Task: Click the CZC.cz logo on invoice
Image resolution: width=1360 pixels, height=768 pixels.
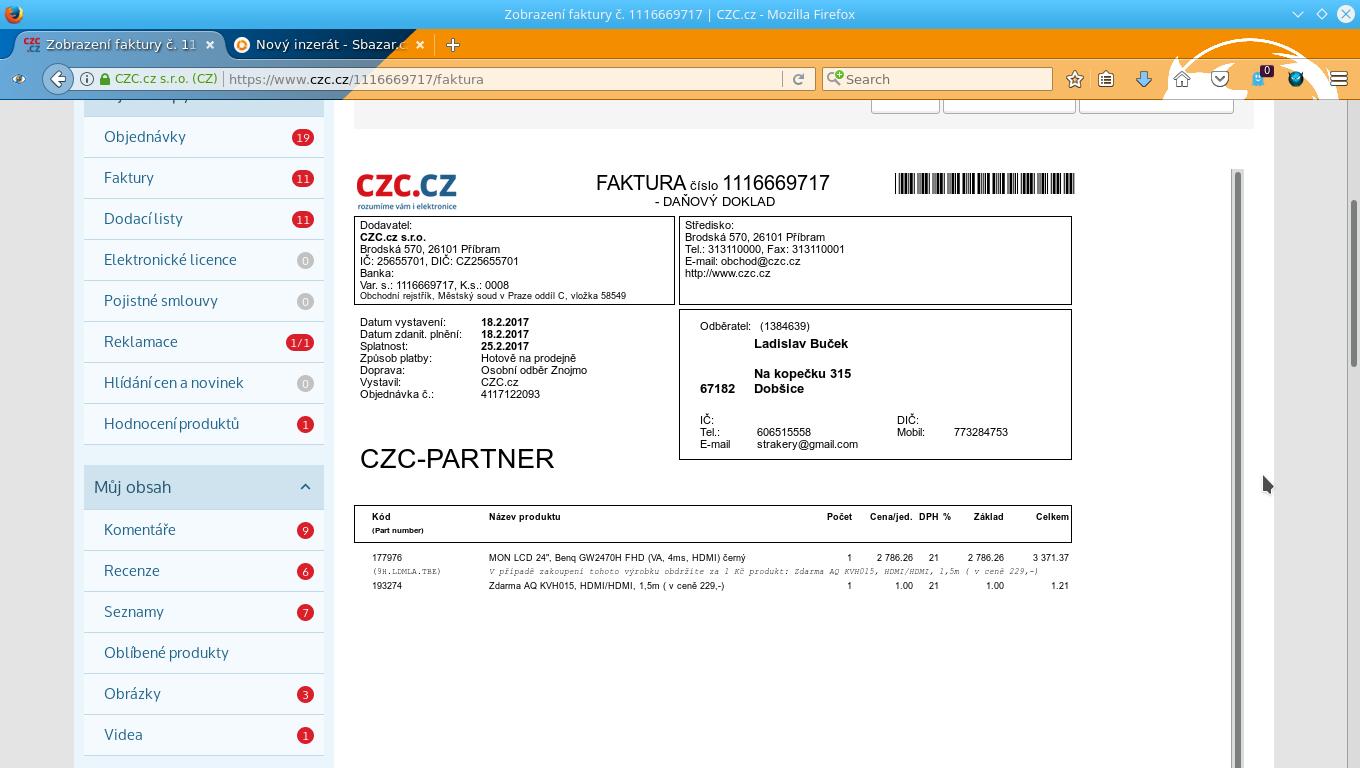Action: 406,190
